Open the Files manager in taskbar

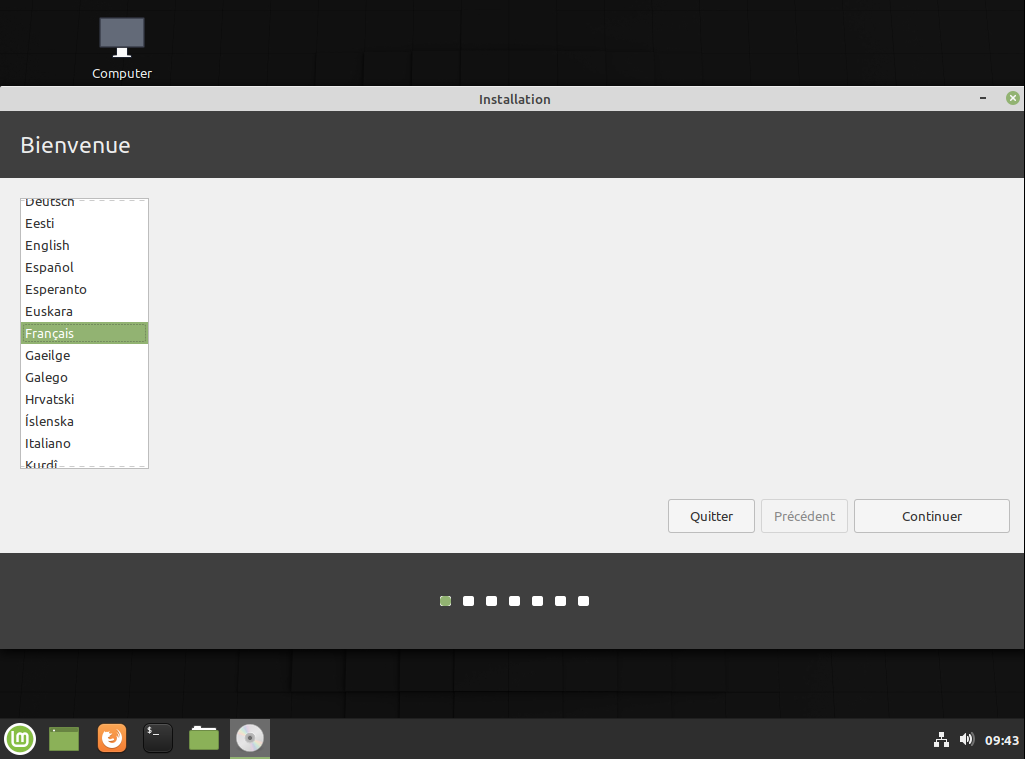tap(204, 739)
